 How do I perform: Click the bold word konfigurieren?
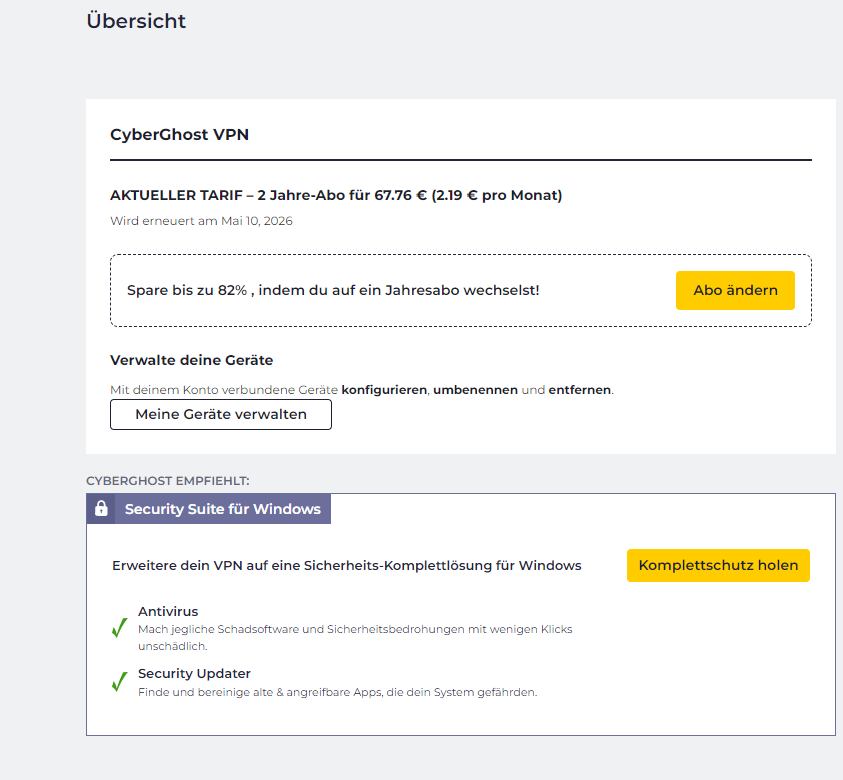[384, 390]
